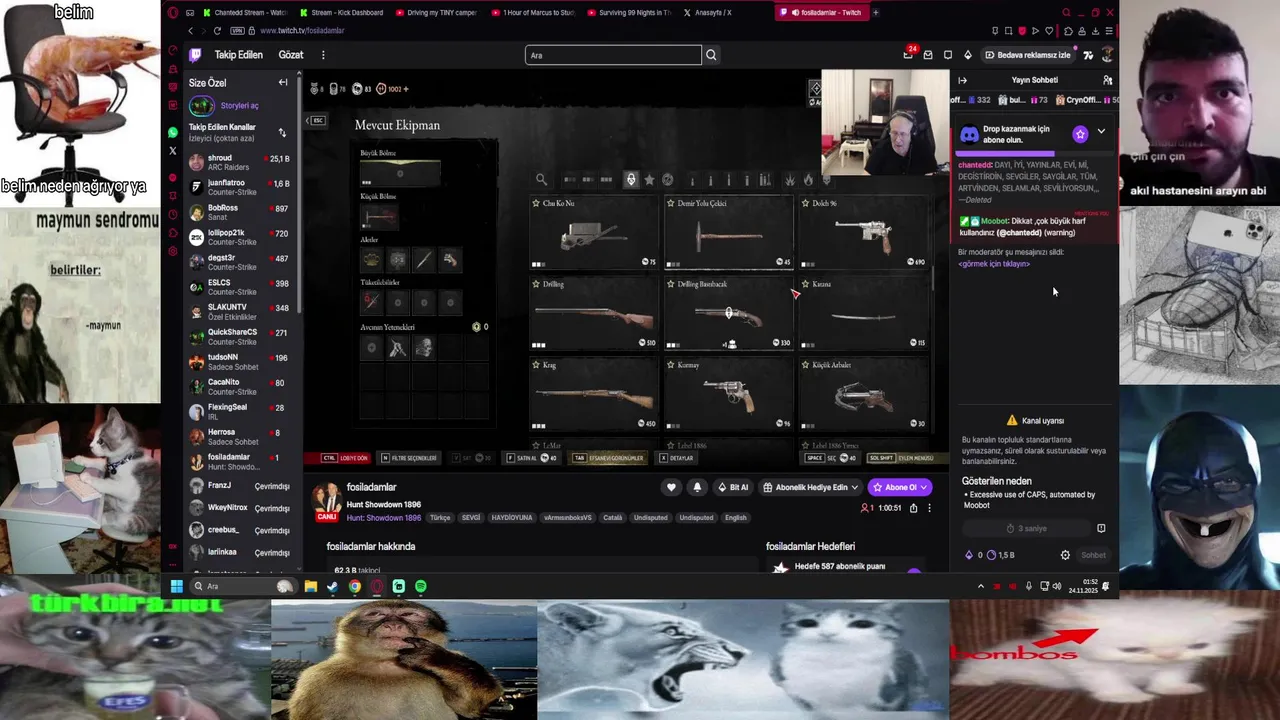
Task: Open the shroud channel in sidebar
Action: click(239, 162)
